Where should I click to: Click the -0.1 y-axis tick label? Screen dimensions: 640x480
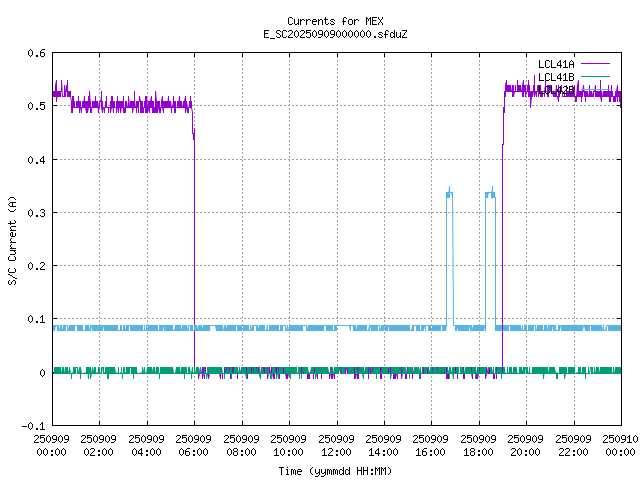(x=31, y=426)
